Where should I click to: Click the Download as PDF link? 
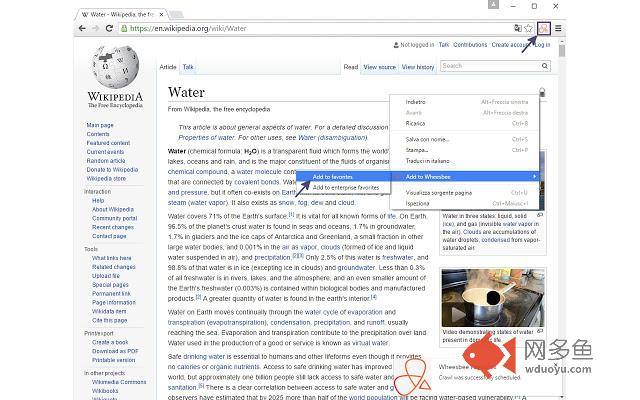click(x=115, y=351)
